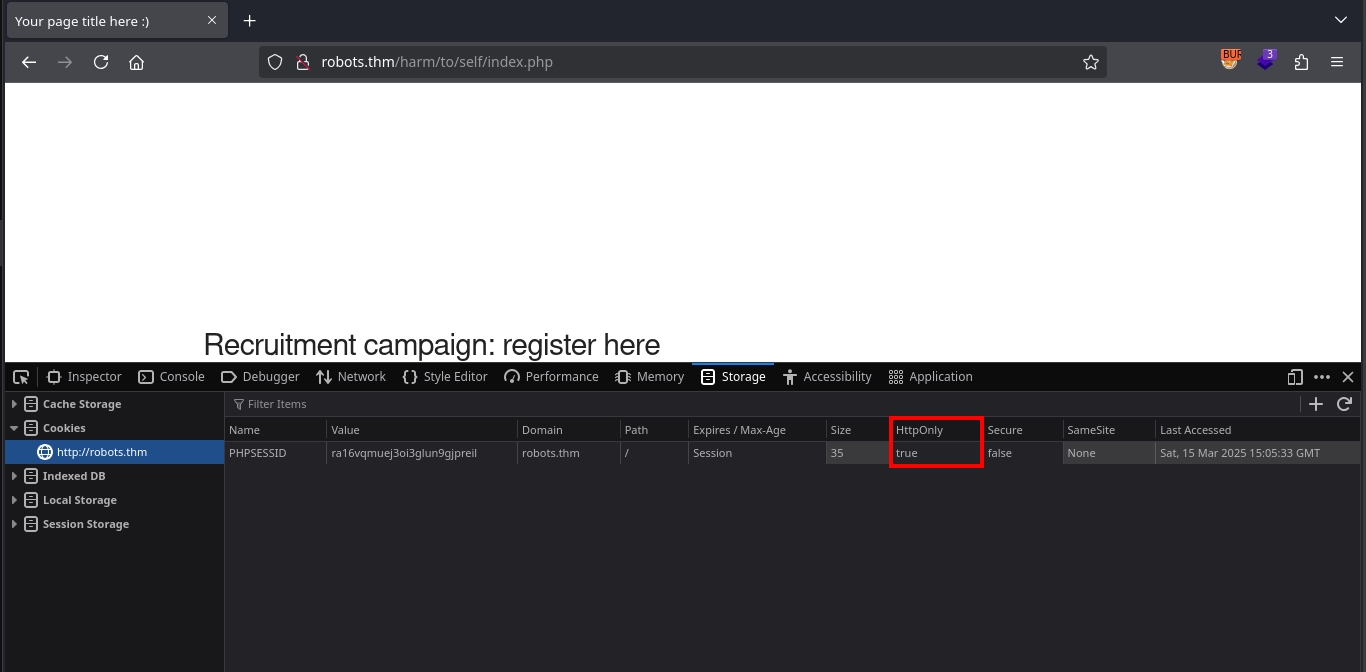This screenshot has height=672, width=1366.
Task: Go to the browser home page
Action: 137,62
